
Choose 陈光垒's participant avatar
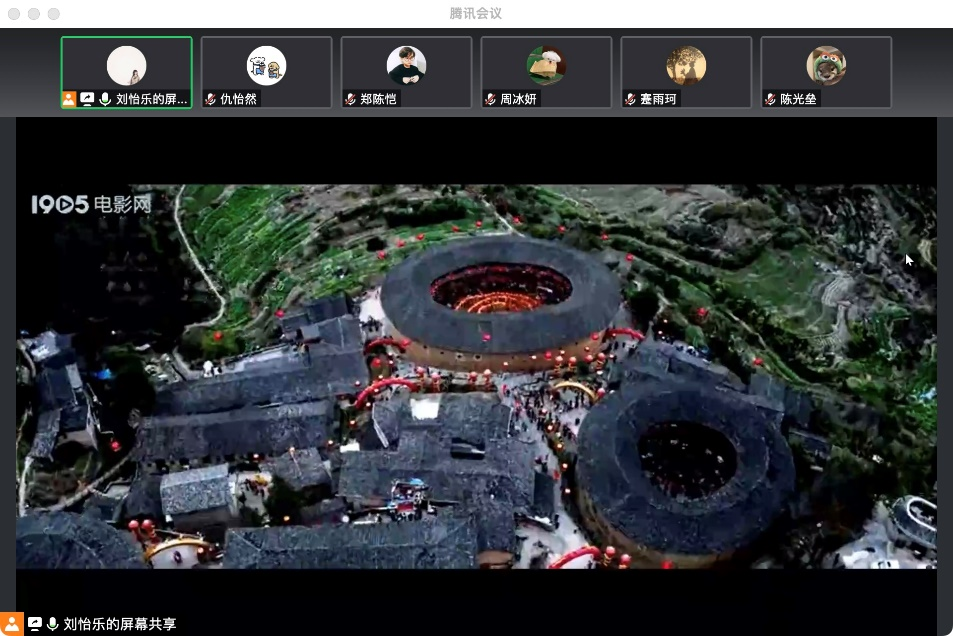coord(826,66)
